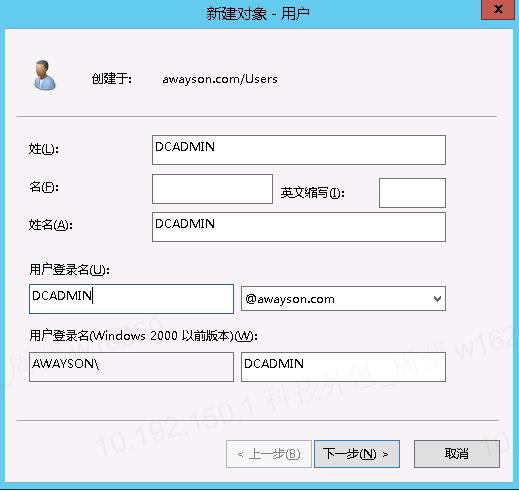The height and width of the screenshot is (491, 519).
Task: Click the 用户登录名(U): label text
Action: (x=69, y=270)
